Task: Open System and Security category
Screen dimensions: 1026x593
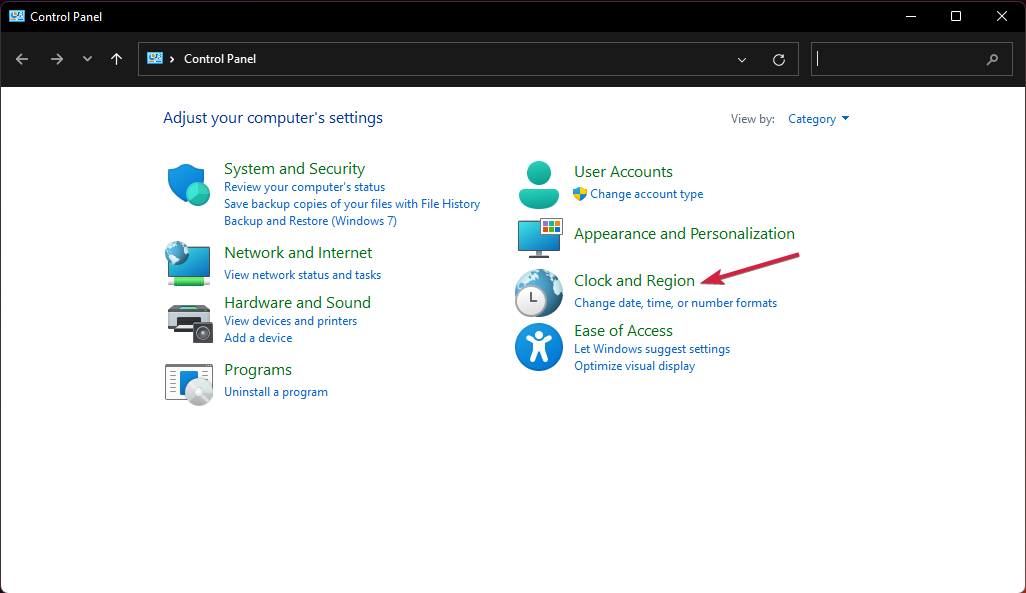Action: point(294,168)
